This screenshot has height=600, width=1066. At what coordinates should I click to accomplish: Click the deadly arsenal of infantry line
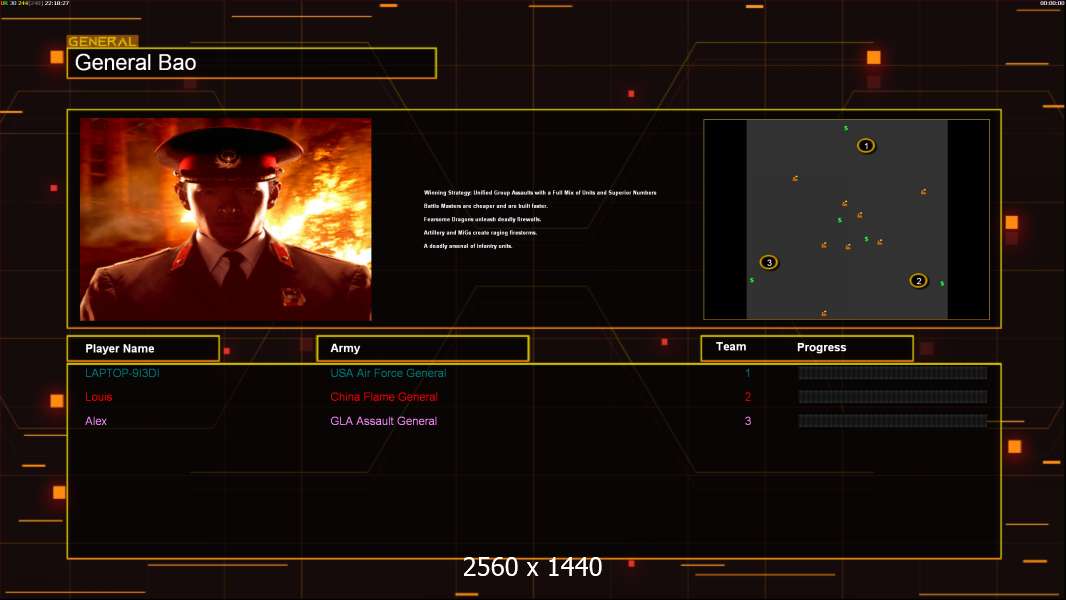point(468,246)
